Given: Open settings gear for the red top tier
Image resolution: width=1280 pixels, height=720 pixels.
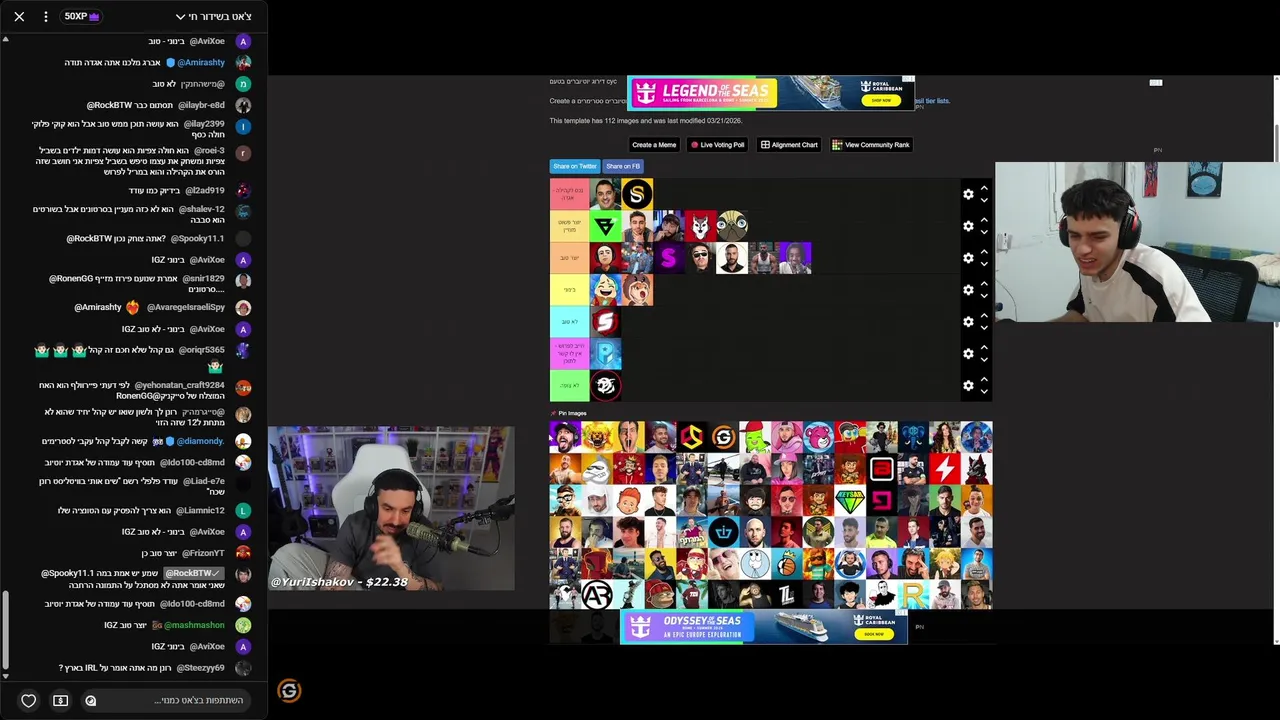Looking at the screenshot, I should [x=968, y=194].
